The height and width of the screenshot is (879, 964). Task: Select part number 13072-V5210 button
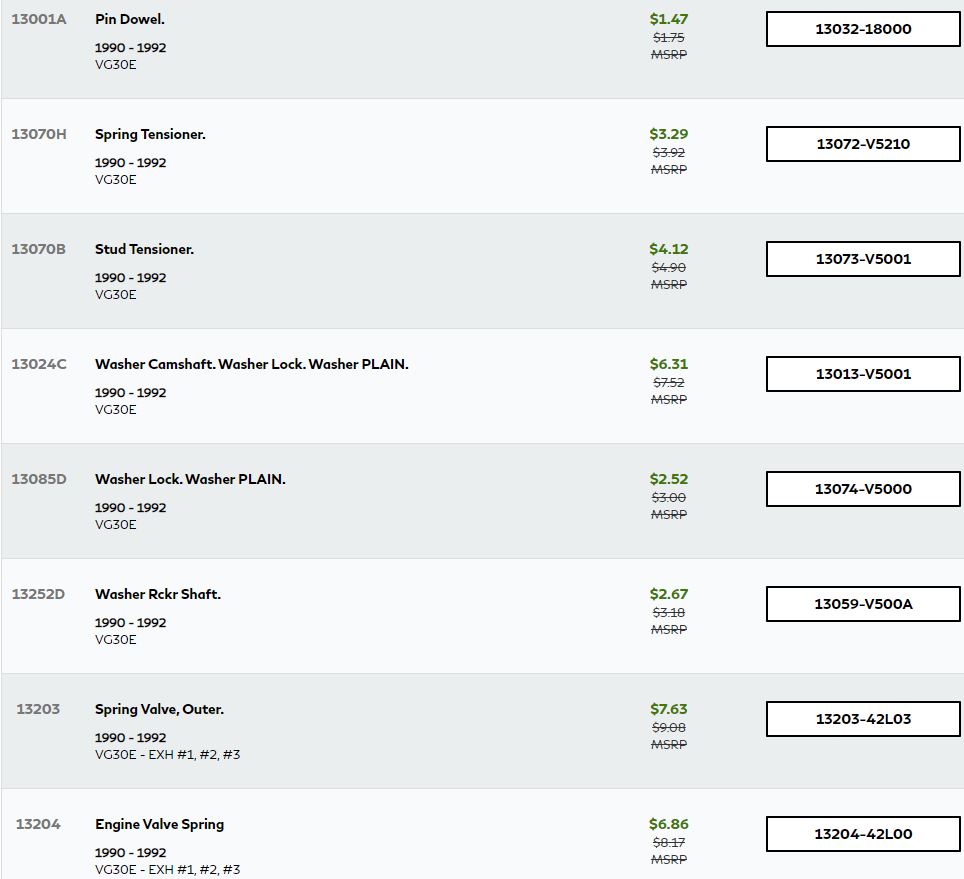coord(863,144)
